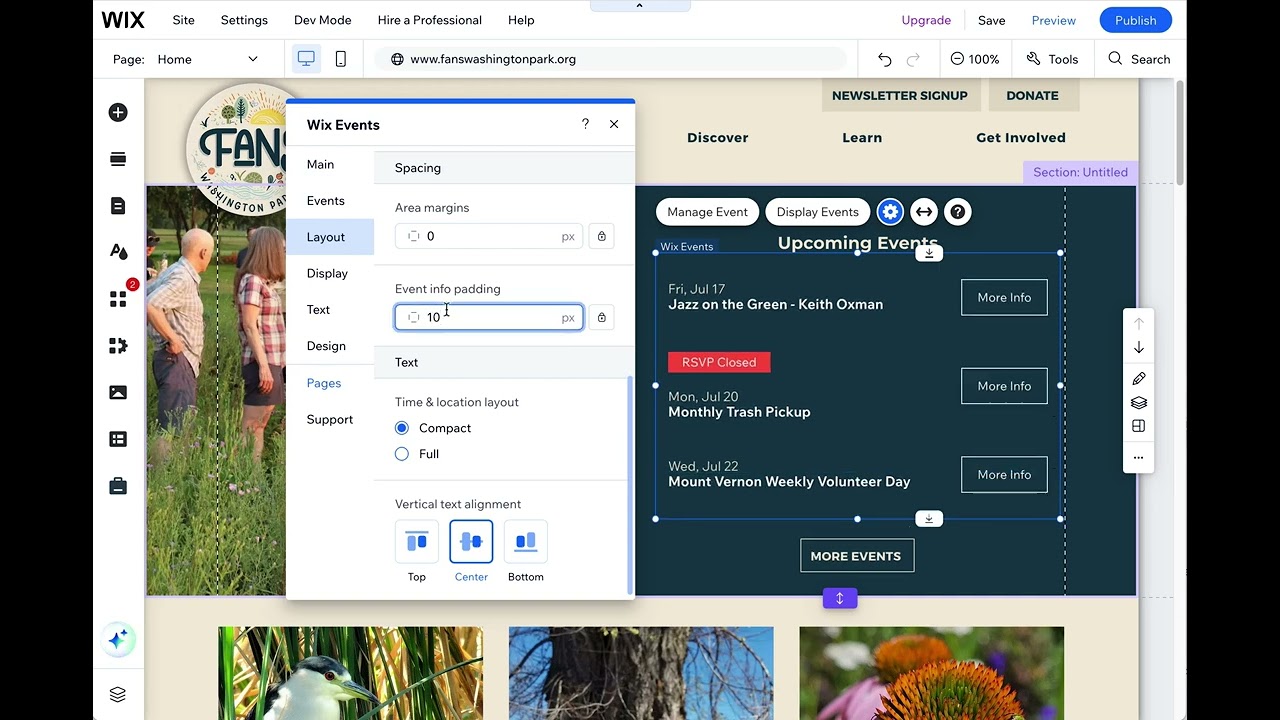This screenshot has width=1280, height=720.
Task: Open Pages link in Wix Events panel
Action: tap(324, 383)
